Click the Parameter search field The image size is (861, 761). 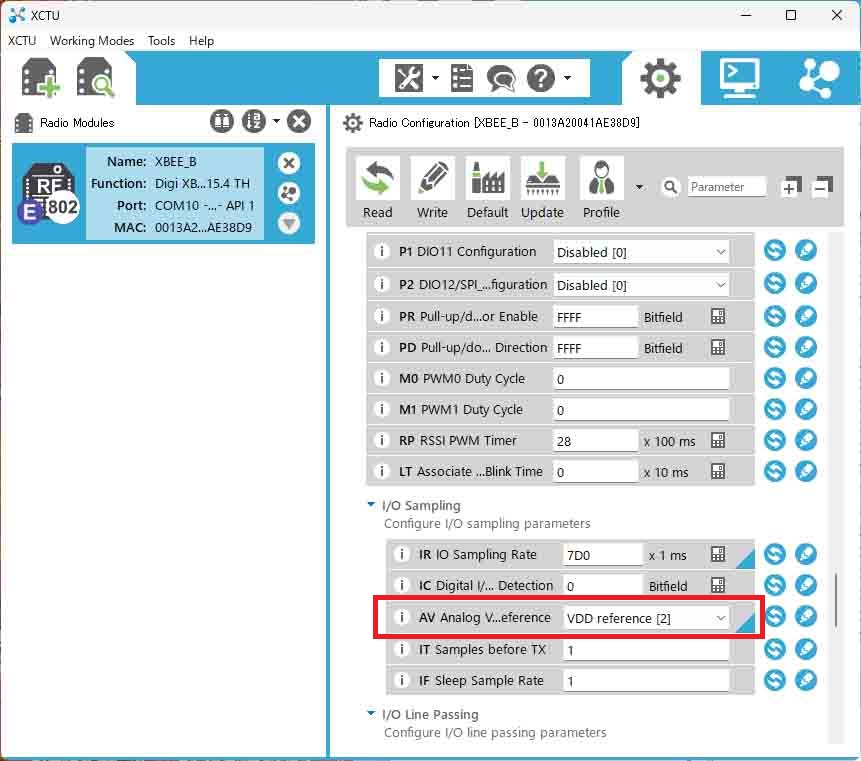726,187
